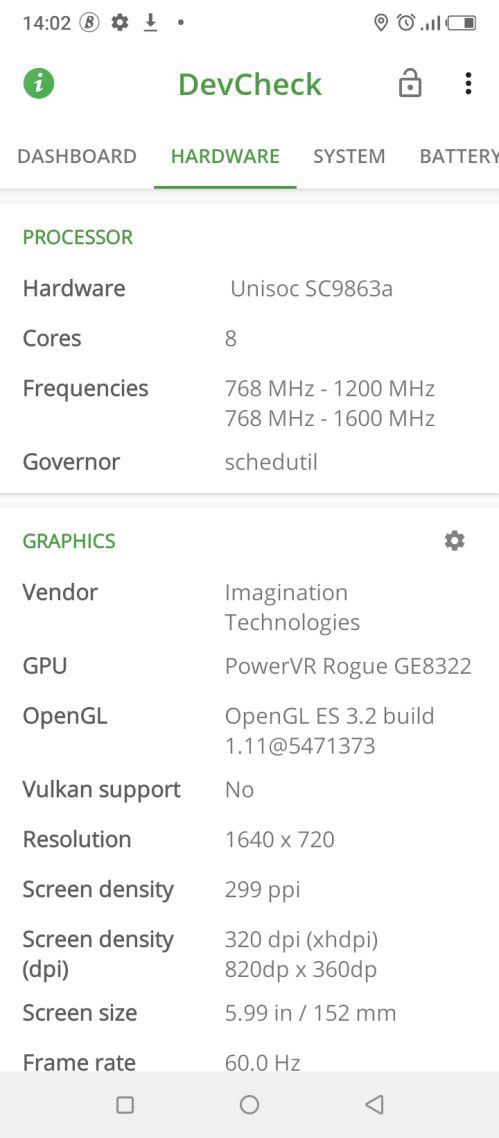Tap the lock icon in header

coord(410,83)
